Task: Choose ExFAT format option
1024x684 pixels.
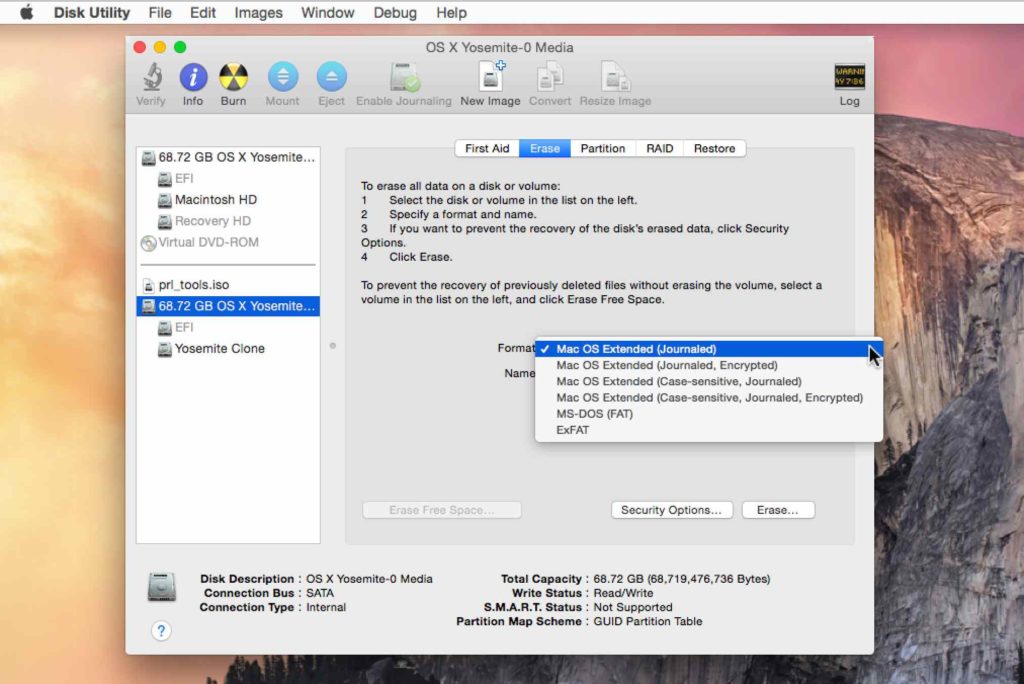Action: 709,431
